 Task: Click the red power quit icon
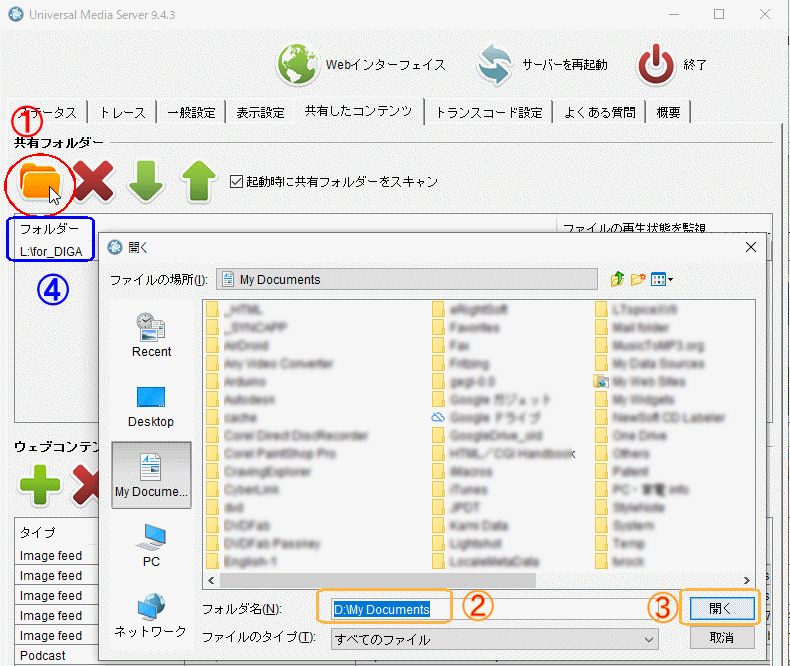(x=656, y=65)
